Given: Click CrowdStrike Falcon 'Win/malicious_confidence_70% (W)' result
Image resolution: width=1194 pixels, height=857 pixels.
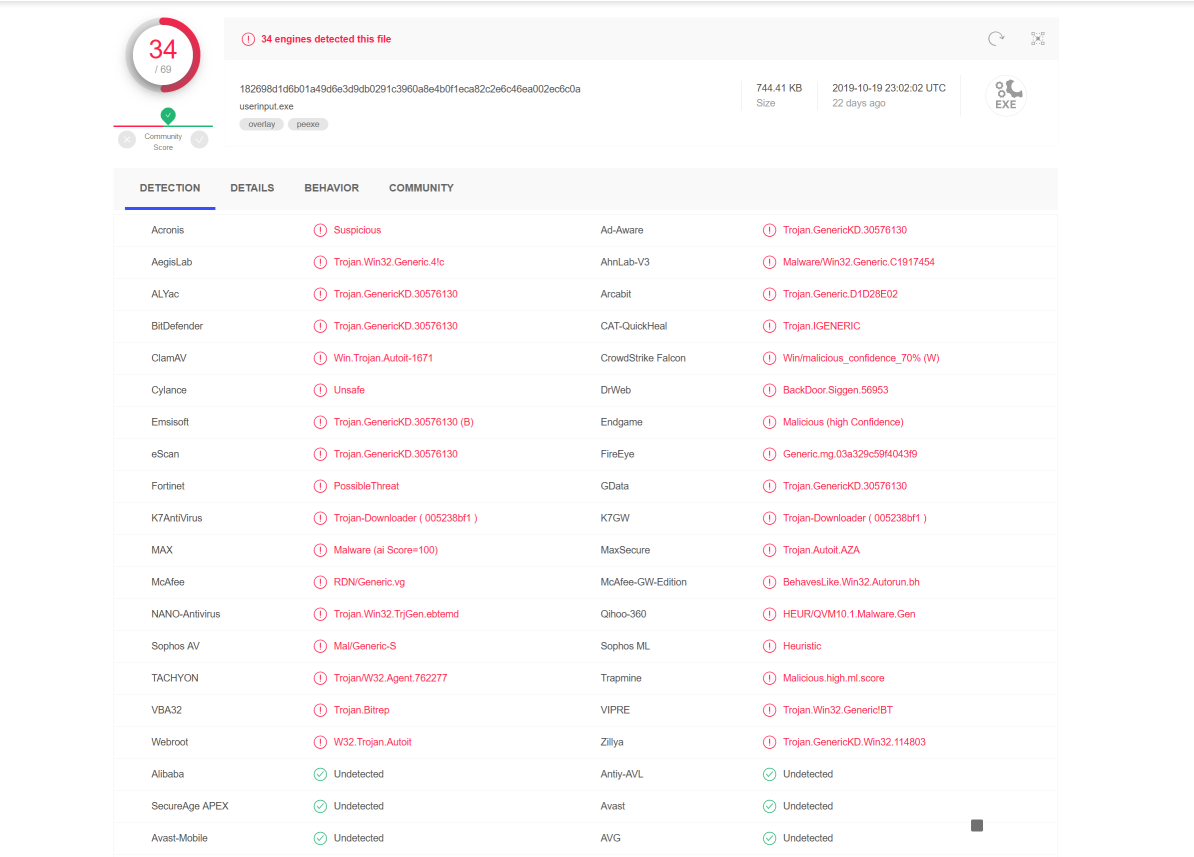Looking at the screenshot, I should (860, 358).
